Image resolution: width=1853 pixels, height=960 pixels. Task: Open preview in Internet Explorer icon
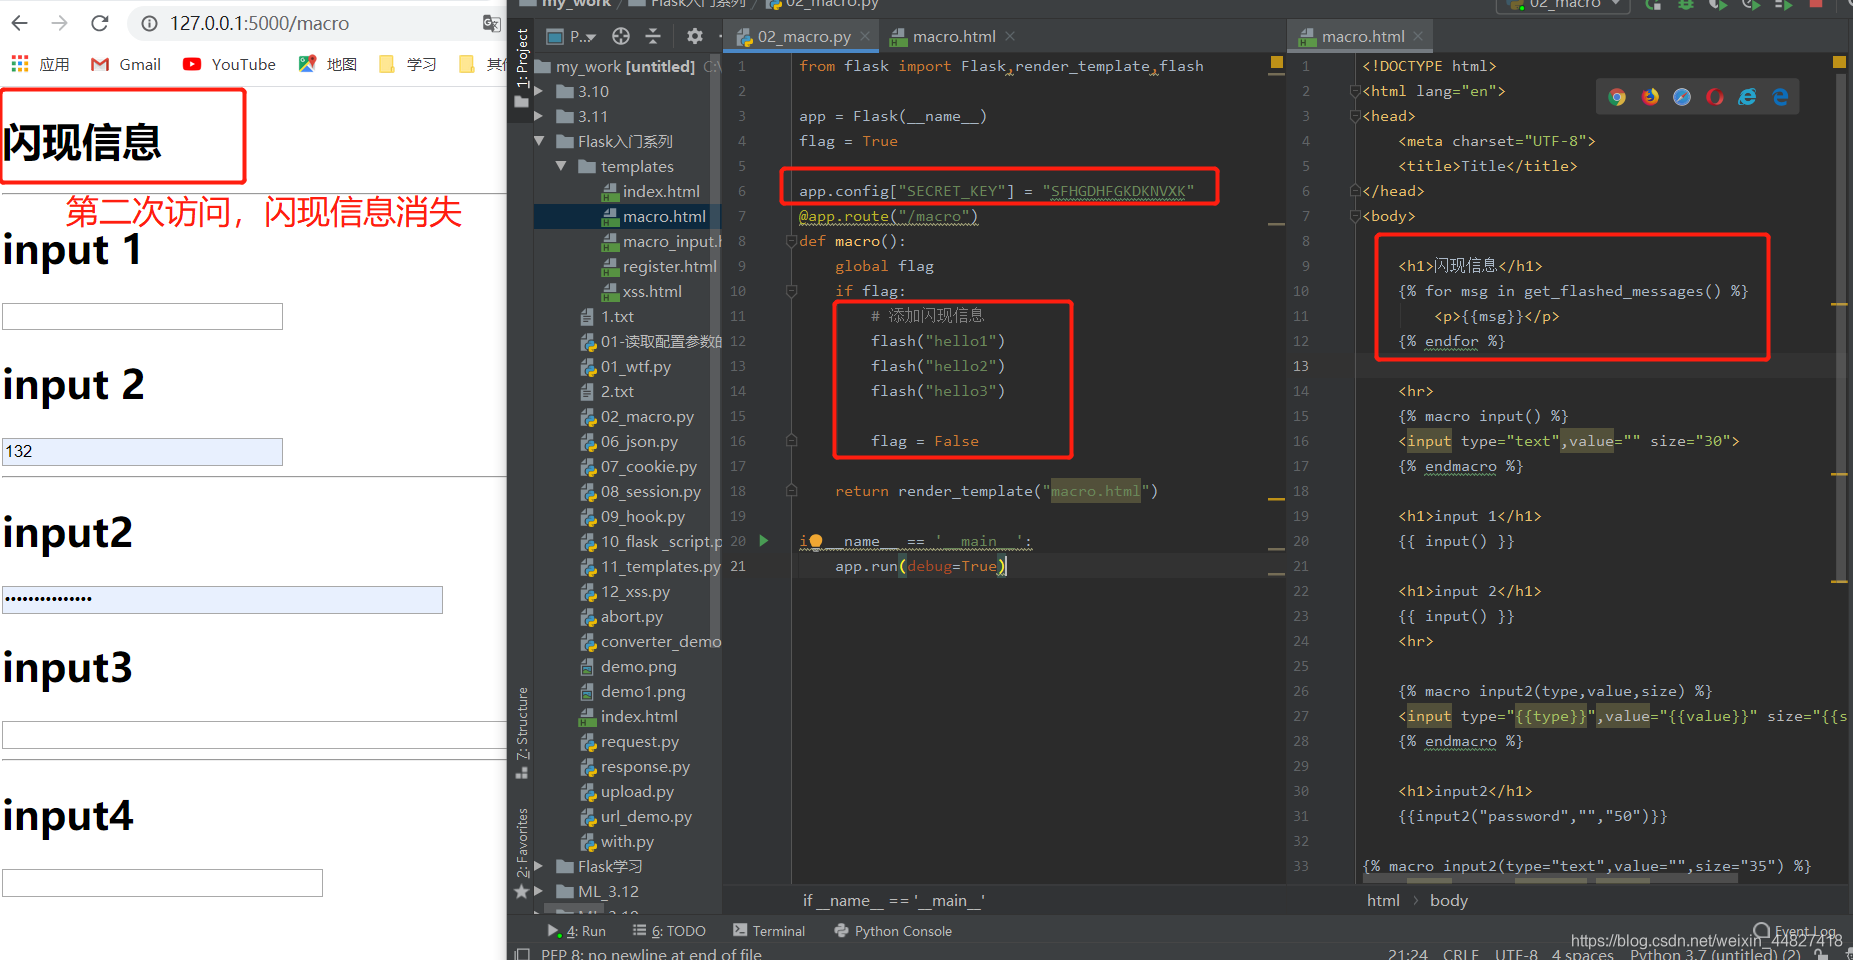coord(1747,97)
